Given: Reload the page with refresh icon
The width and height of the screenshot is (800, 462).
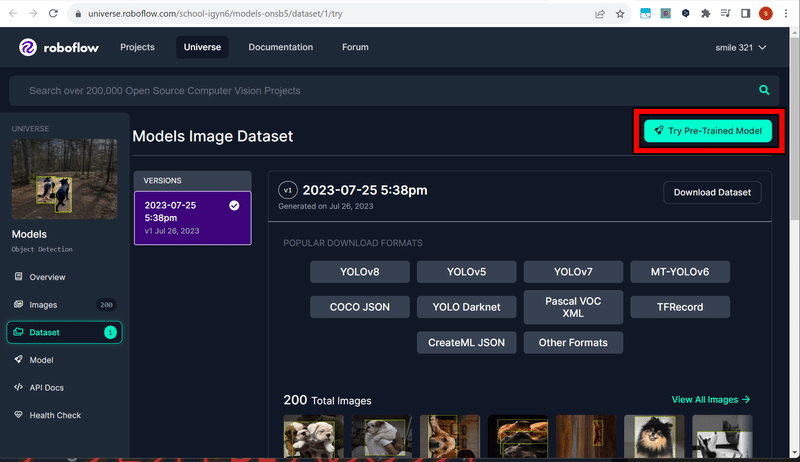Looking at the screenshot, I should [x=53, y=14].
